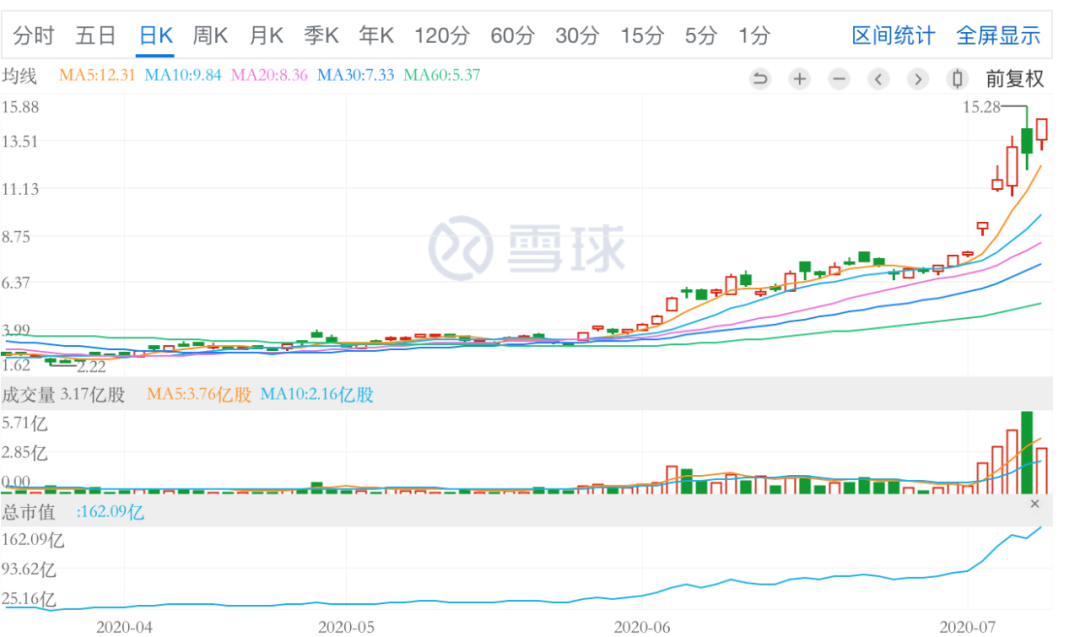
Task: Click the MA5:12.31 indicator label
Action: [96, 75]
